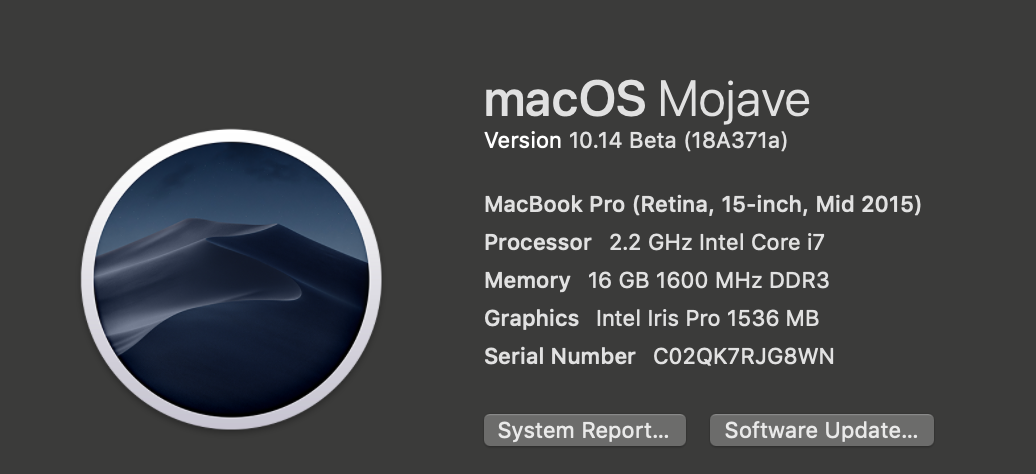Click the "Version" label text
The width and height of the screenshot is (1036, 474).
(x=523, y=141)
